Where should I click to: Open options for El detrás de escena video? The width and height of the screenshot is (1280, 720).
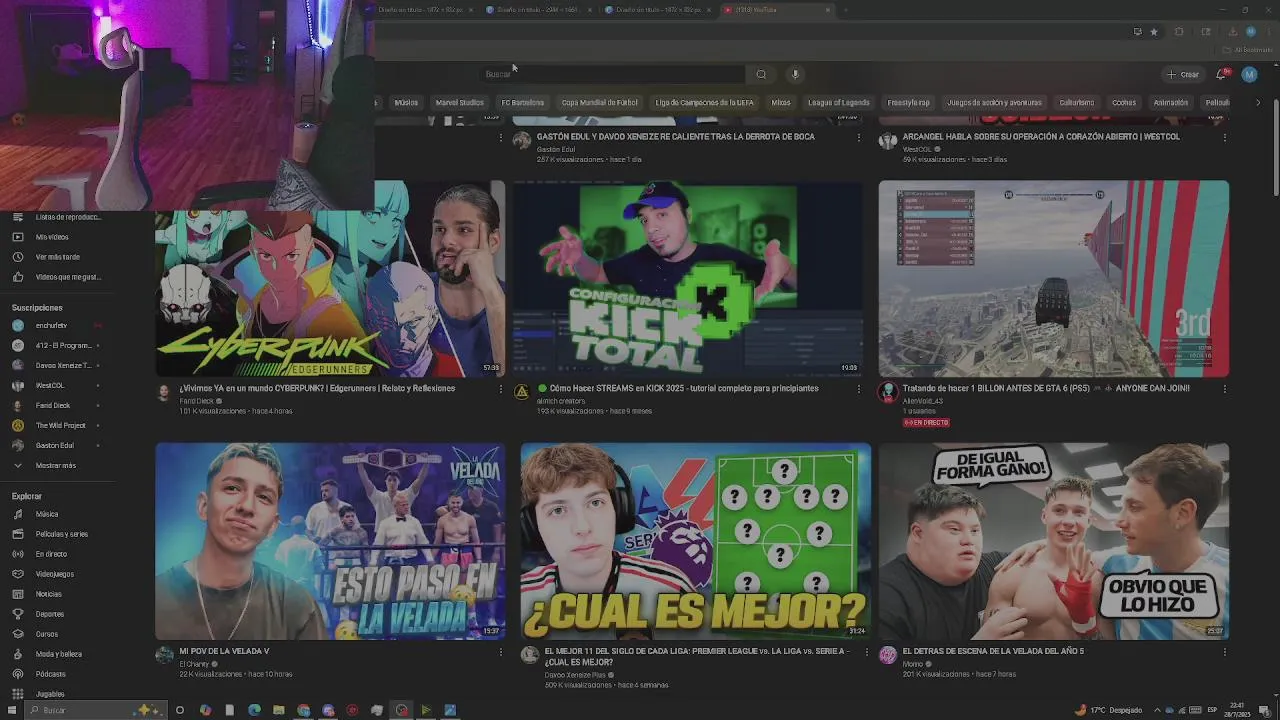(1225, 652)
